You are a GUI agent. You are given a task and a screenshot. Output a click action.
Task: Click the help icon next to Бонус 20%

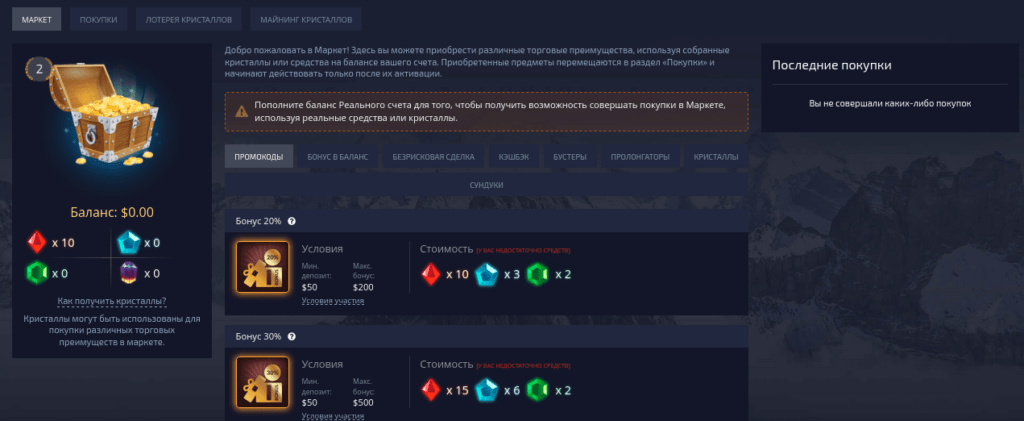(292, 221)
